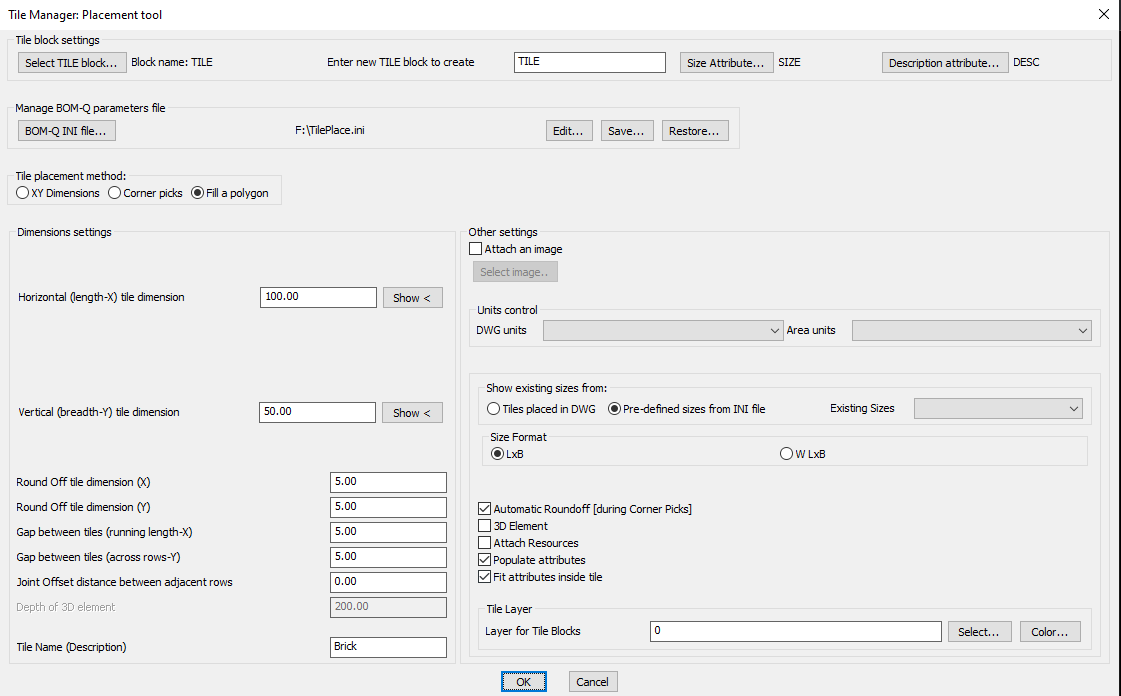The height and width of the screenshot is (696, 1121).
Task: Select the W LxB size format
Action: click(787, 453)
